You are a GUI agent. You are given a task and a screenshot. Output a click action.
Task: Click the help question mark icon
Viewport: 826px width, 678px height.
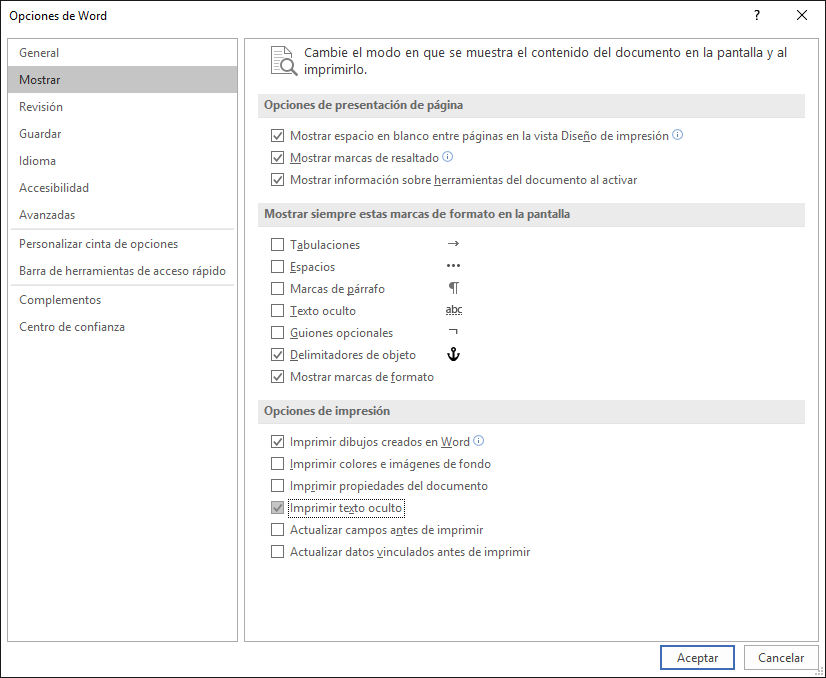757,15
